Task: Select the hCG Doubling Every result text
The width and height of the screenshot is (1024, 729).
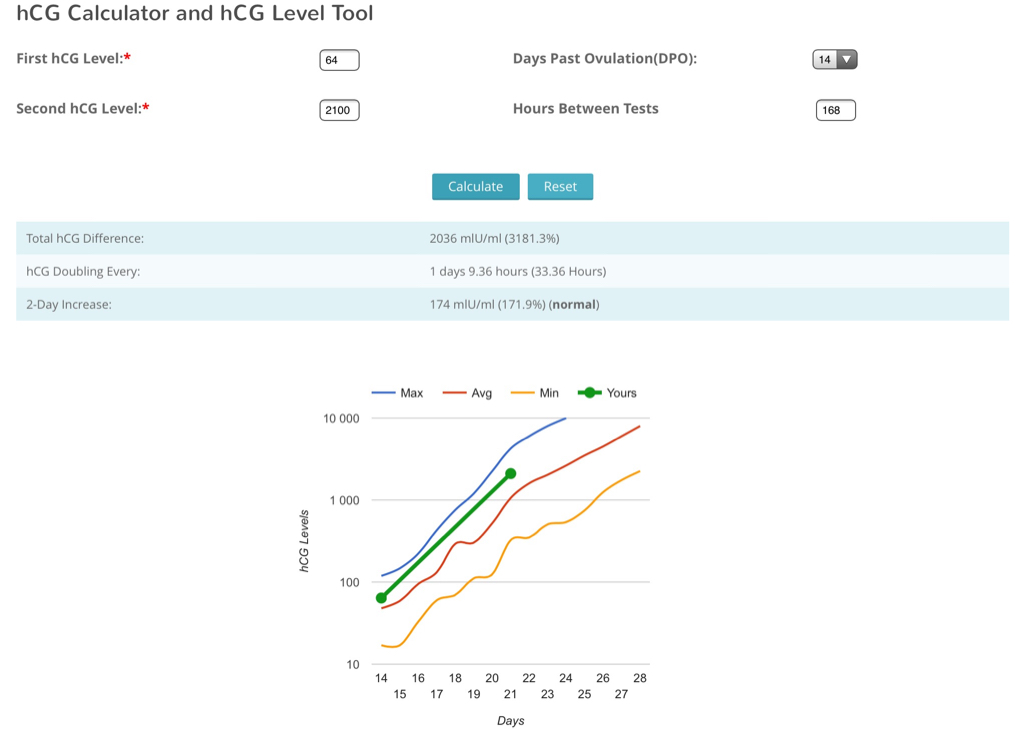Action: point(517,272)
